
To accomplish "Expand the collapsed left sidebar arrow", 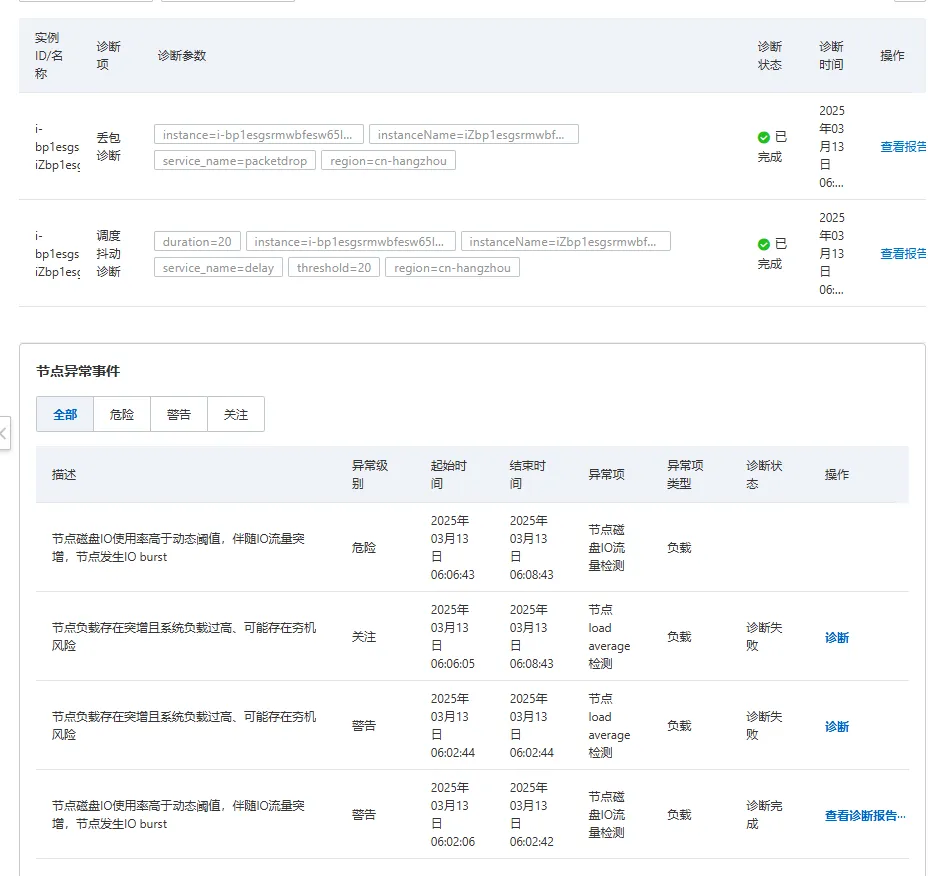I will (4, 433).
